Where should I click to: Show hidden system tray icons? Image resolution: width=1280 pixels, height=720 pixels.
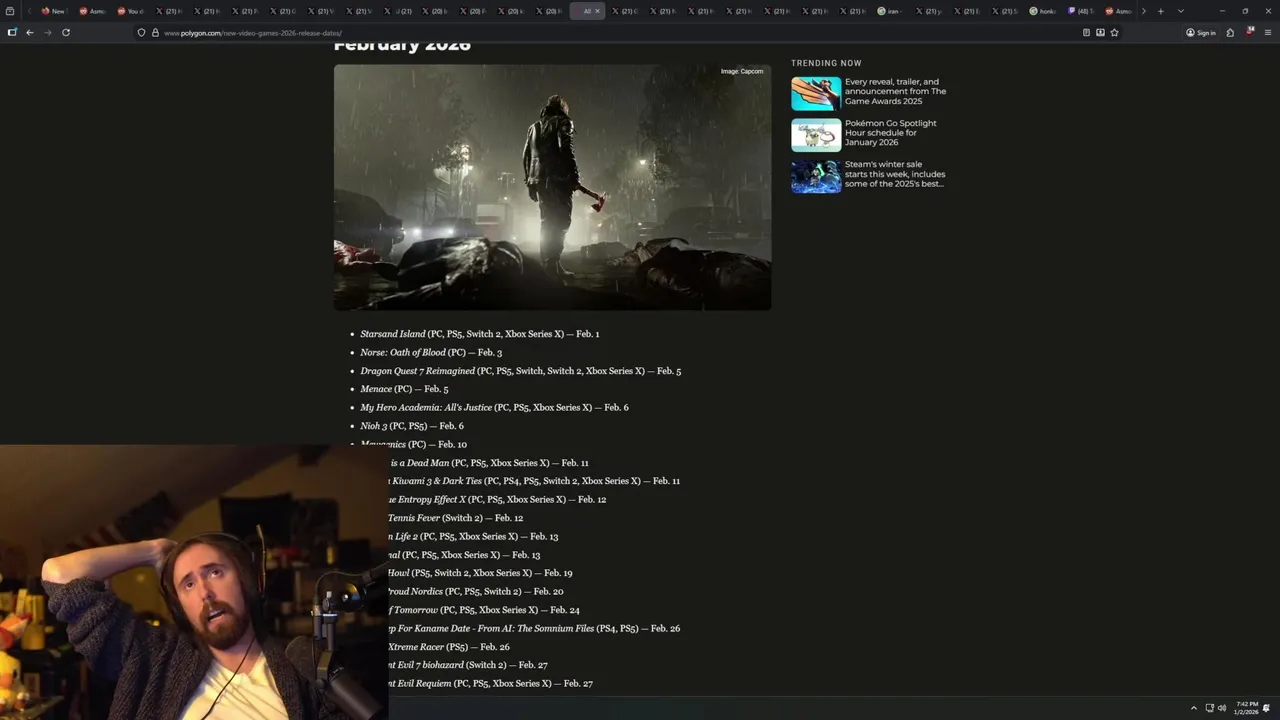[x=1193, y=708]
